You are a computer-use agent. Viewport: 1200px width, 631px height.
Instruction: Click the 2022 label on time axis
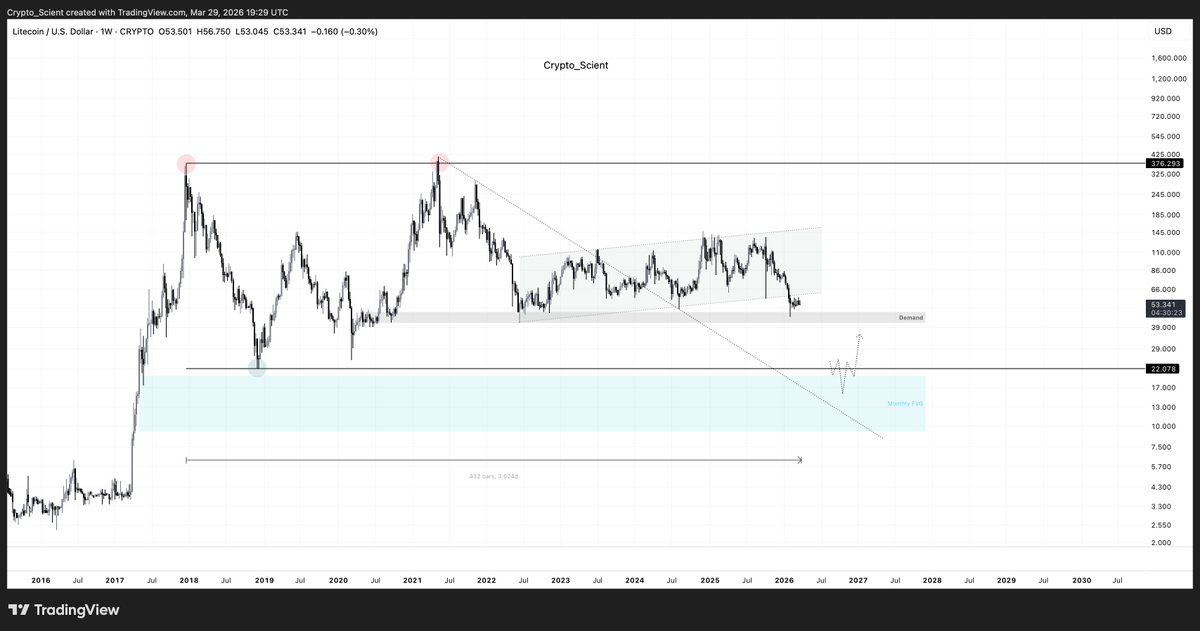point(486,580)
